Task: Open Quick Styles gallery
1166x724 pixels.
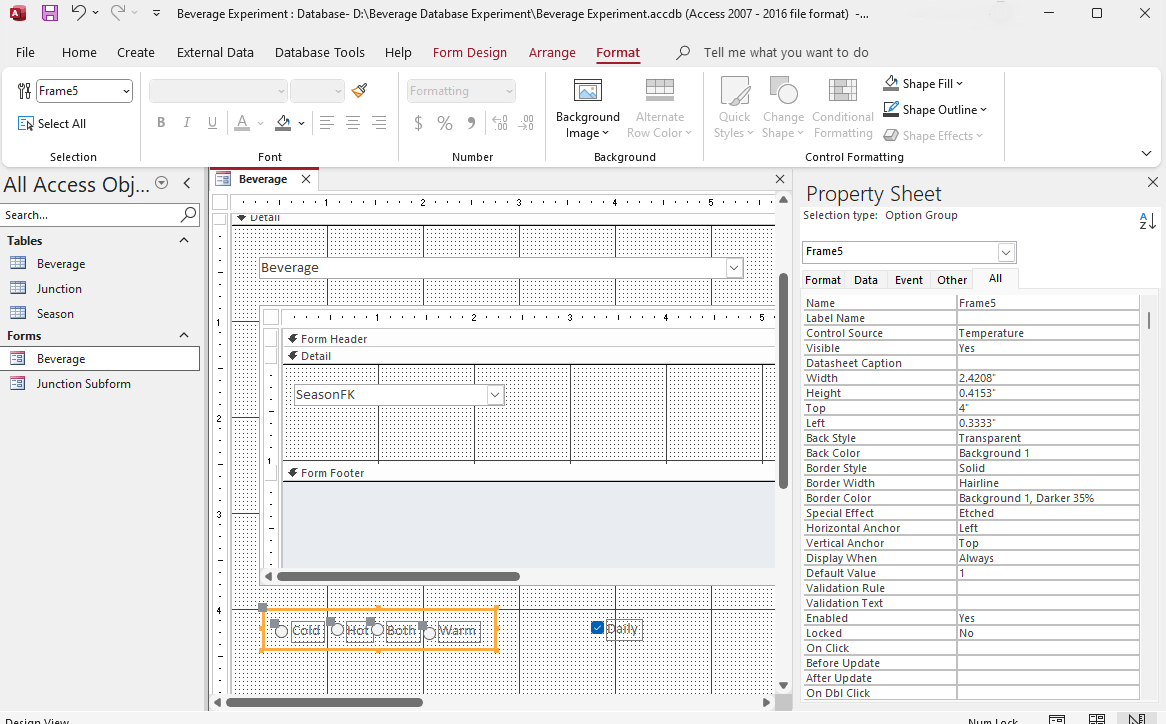Action: [734, 109]
